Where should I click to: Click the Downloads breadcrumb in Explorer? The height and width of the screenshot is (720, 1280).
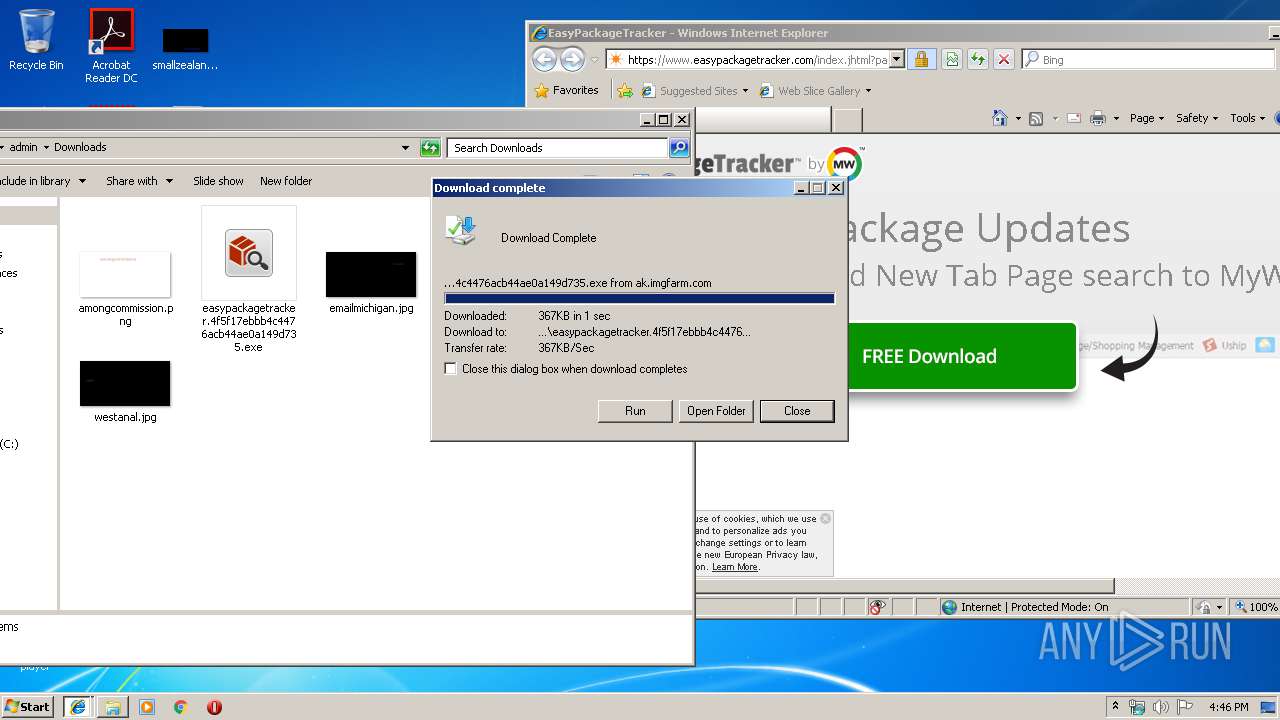80,147
